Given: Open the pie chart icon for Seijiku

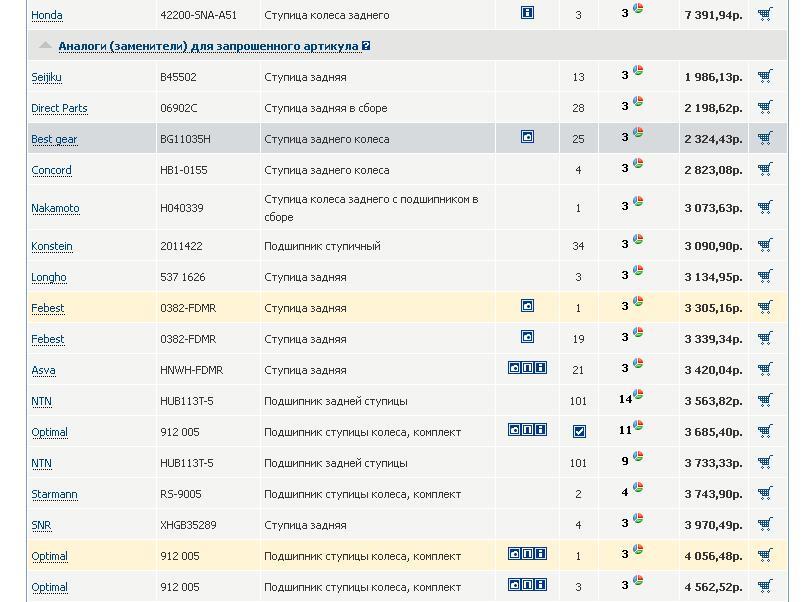Looking at the screenshot, I should point(638,70).
